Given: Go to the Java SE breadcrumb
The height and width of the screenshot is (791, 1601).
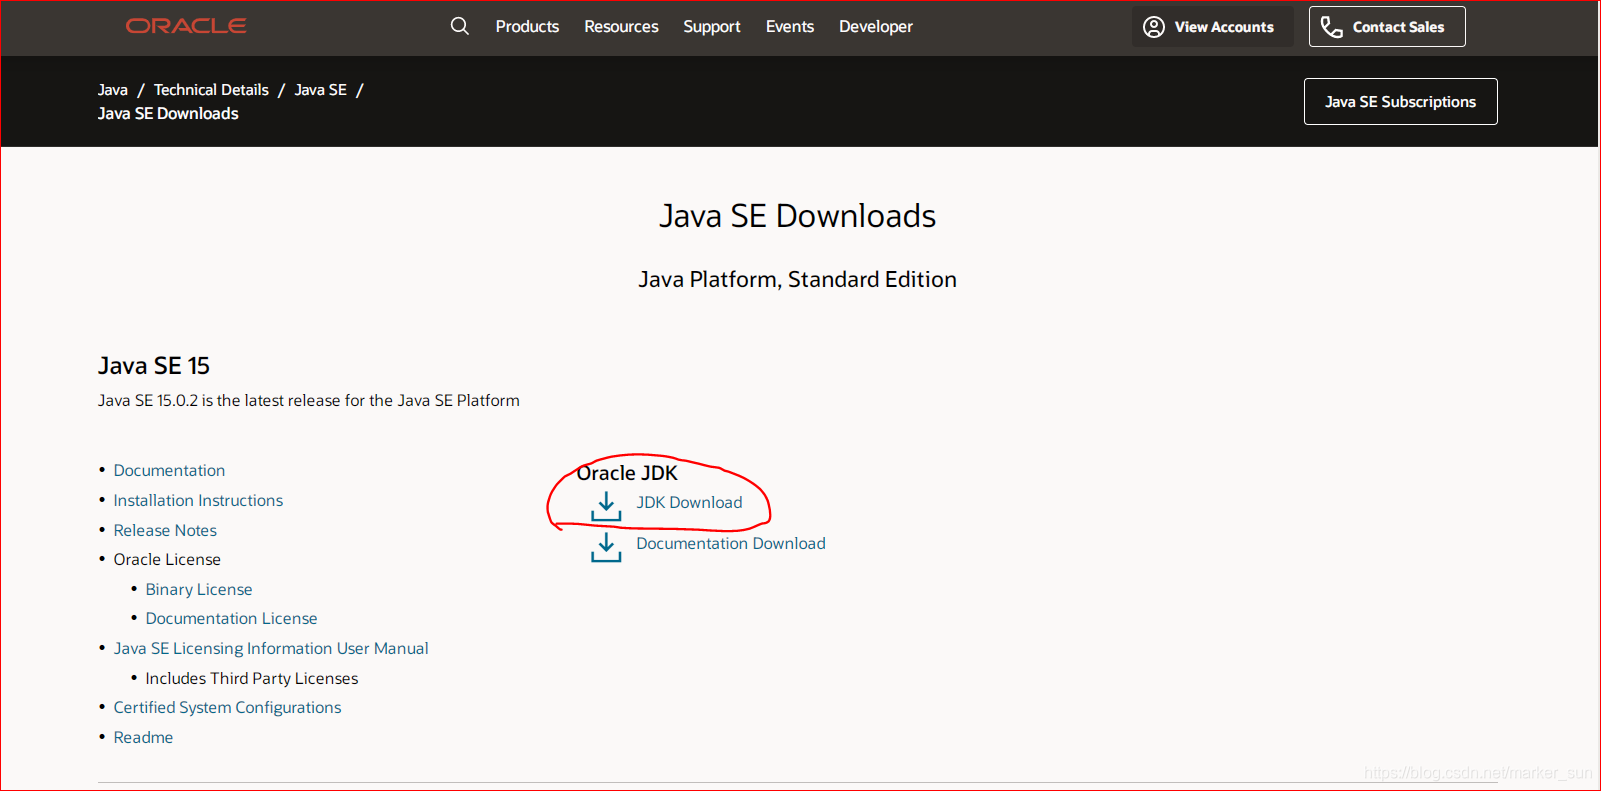Looking at the screenshot, I should coord(320,90).
